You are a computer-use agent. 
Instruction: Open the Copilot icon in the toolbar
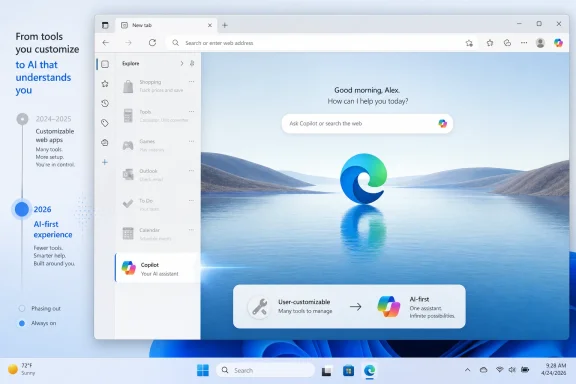tap(558, 43)
